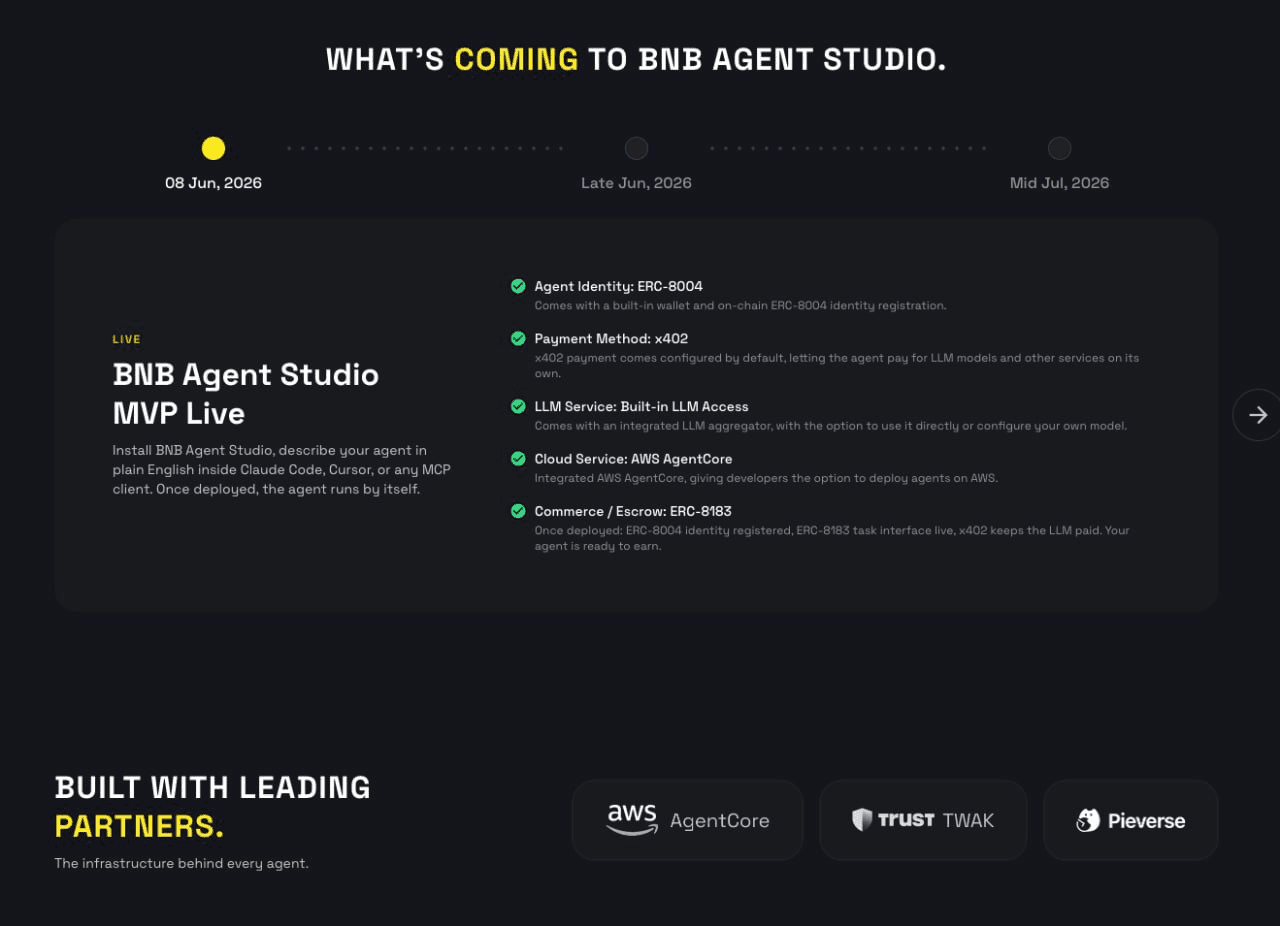Click green check beside LLM Service item
Viewport: 1280px width, 926px height.
point(518,406)
